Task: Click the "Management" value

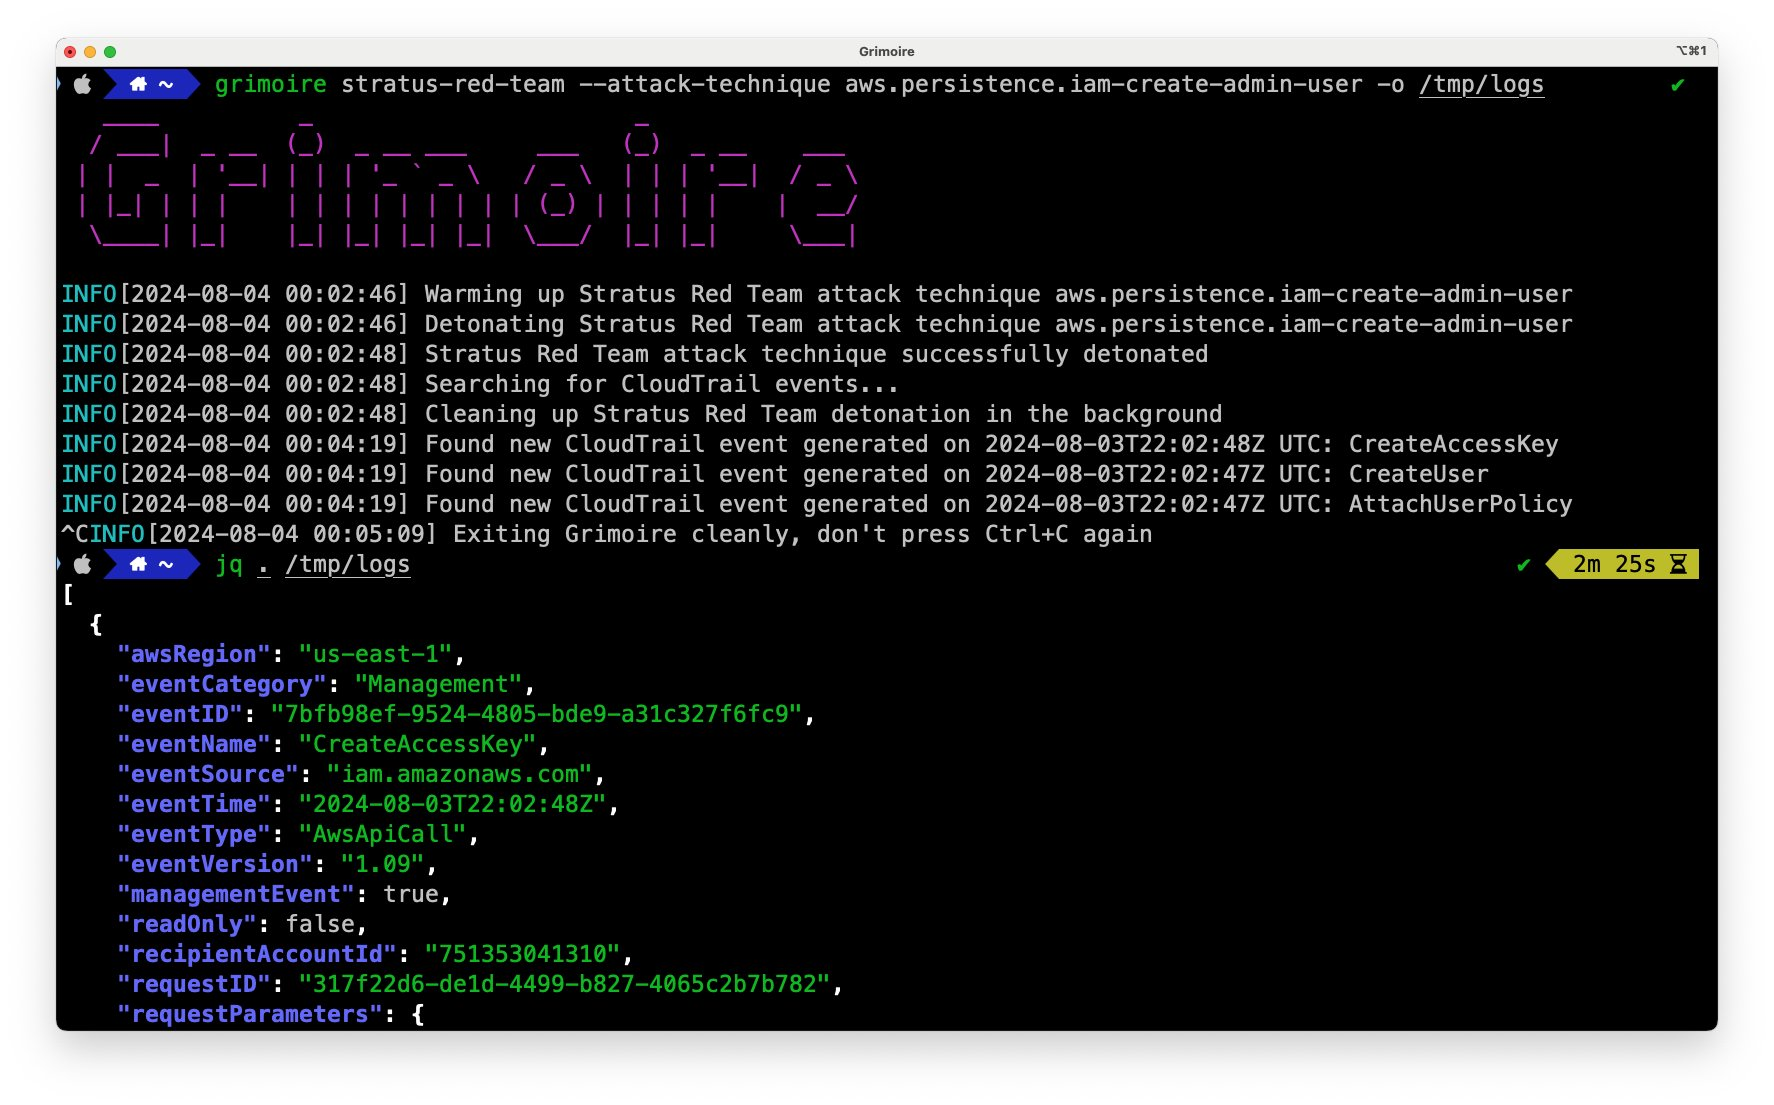Action: point(438,684)
